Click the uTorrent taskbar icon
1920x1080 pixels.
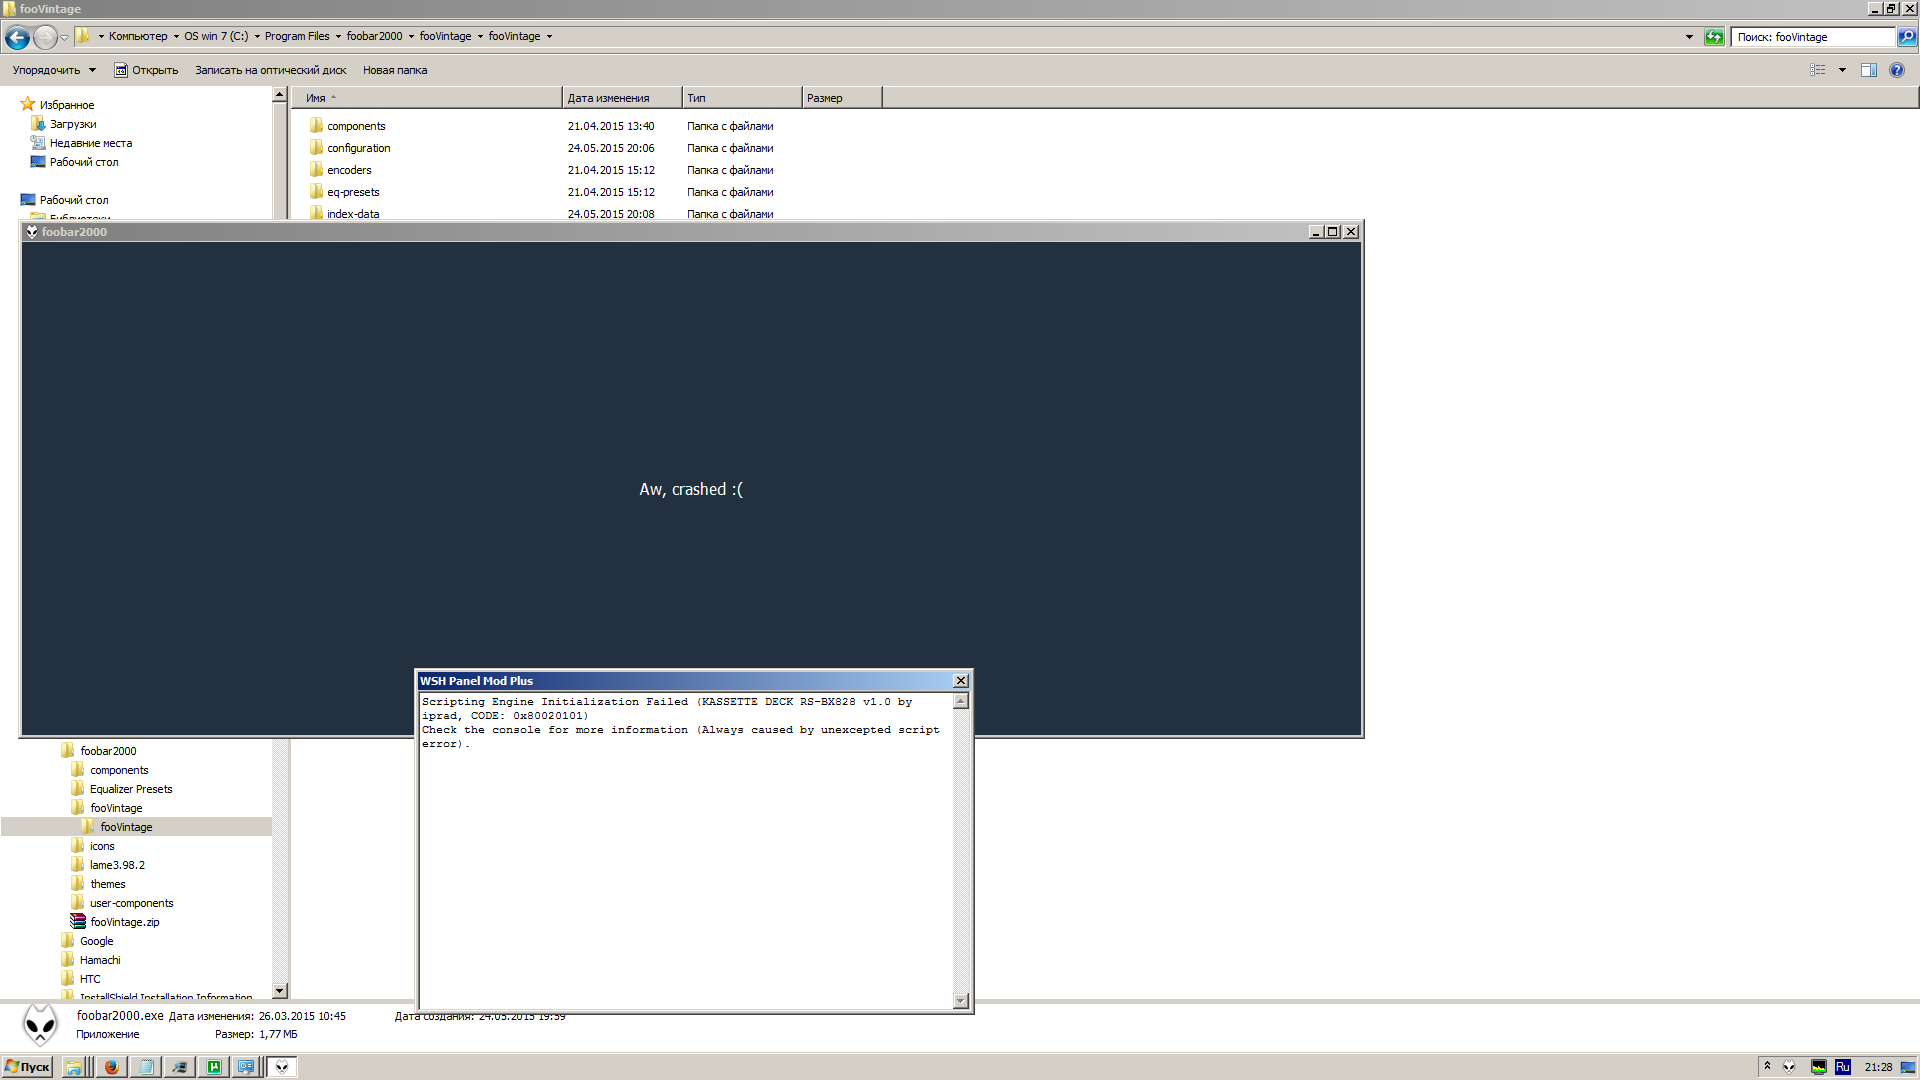pos(213,1067)
